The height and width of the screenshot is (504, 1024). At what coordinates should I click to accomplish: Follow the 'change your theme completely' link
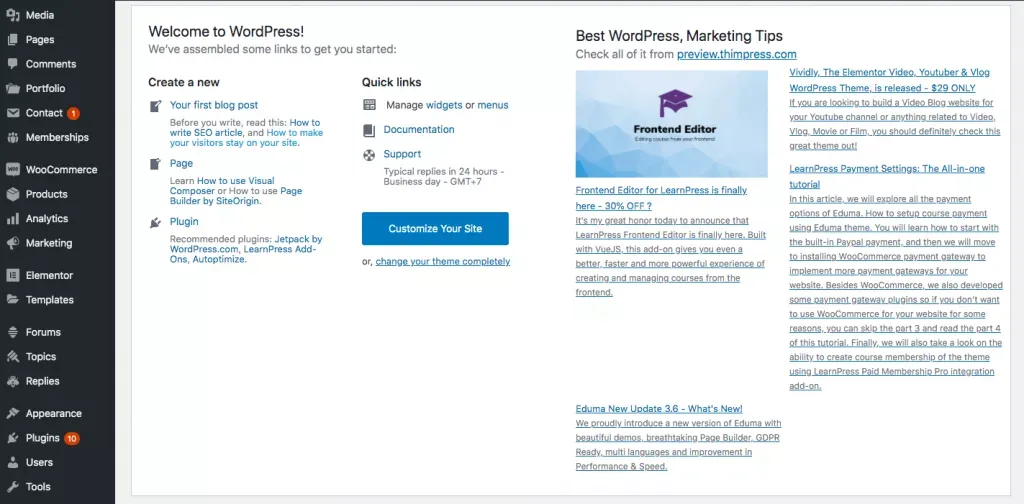point(443,262)
